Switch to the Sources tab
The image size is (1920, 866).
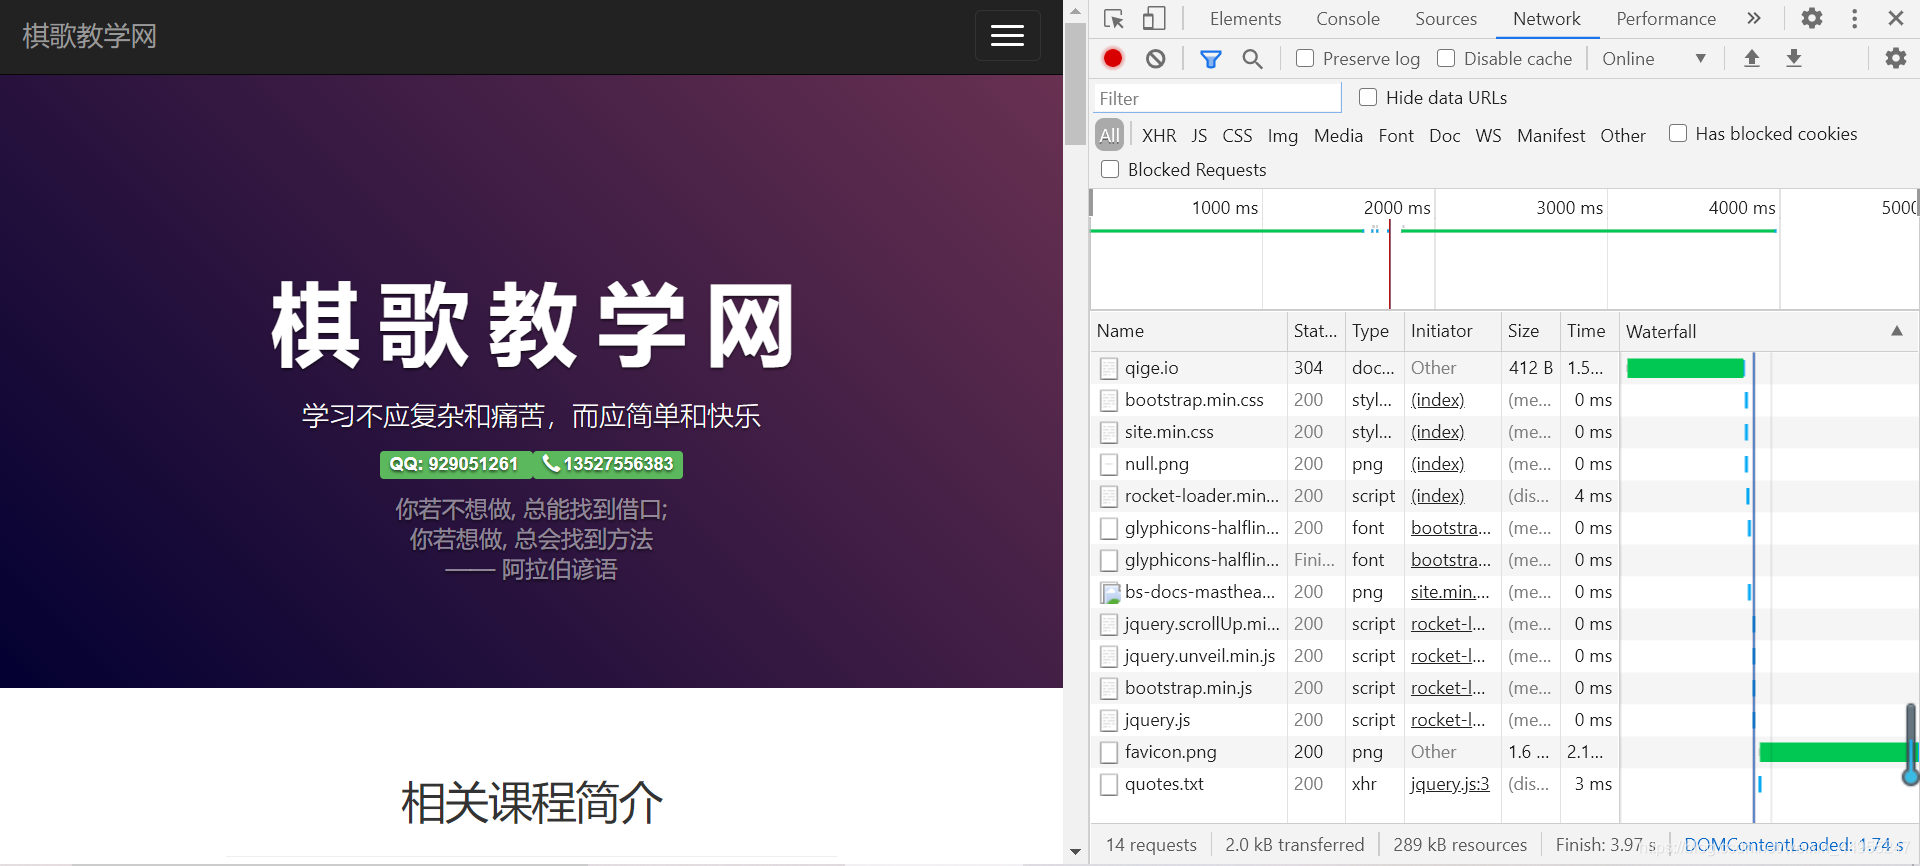(1445, 19)
